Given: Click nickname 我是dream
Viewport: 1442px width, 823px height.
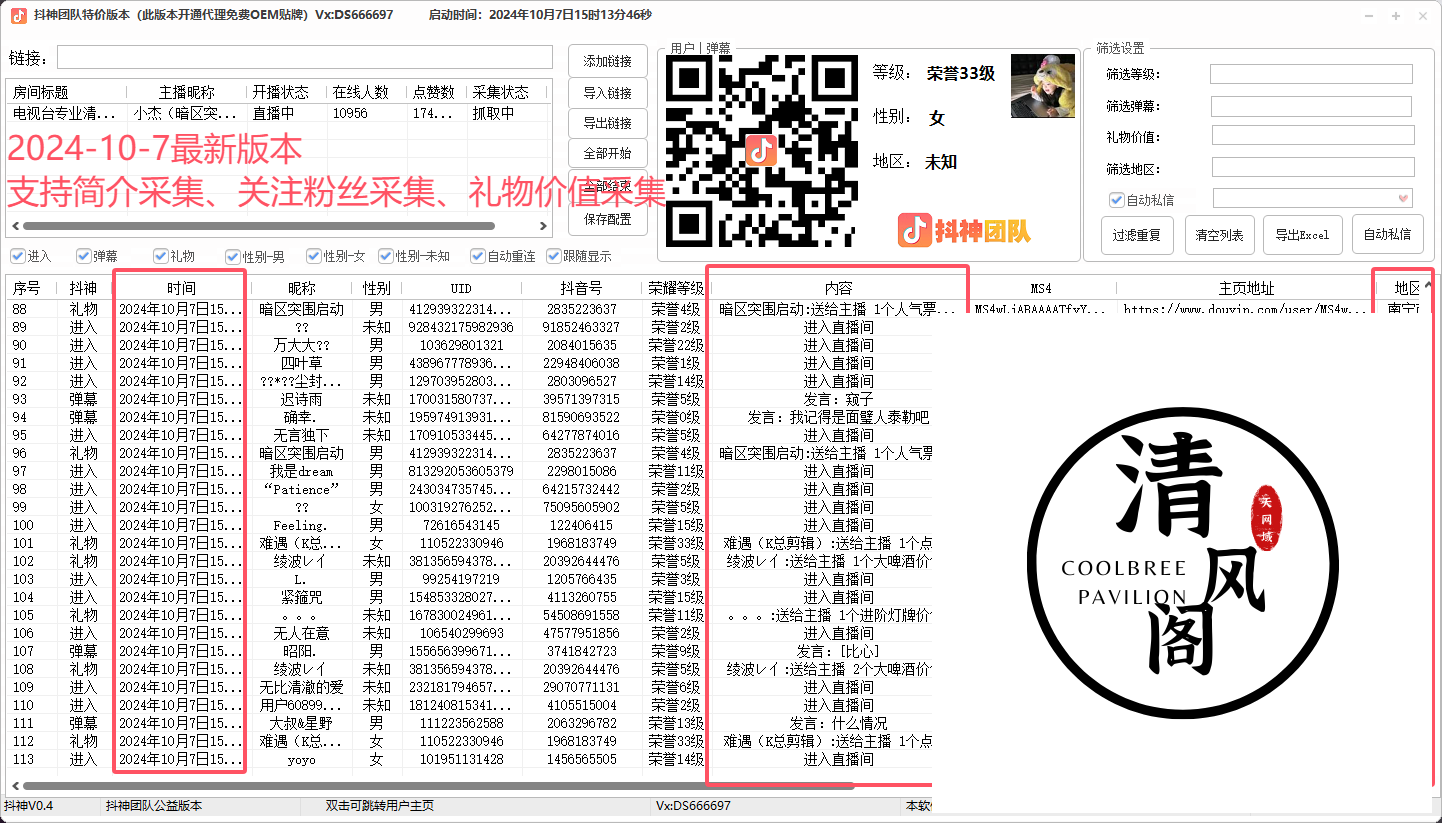Looking at the screenshot, I should coord(301,471).
